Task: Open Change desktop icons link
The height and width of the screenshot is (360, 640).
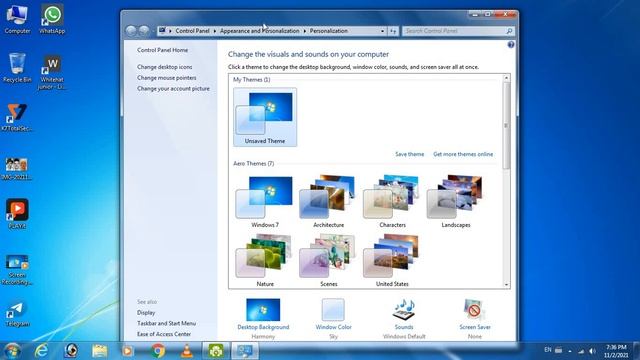Action: tap(164, 67)
